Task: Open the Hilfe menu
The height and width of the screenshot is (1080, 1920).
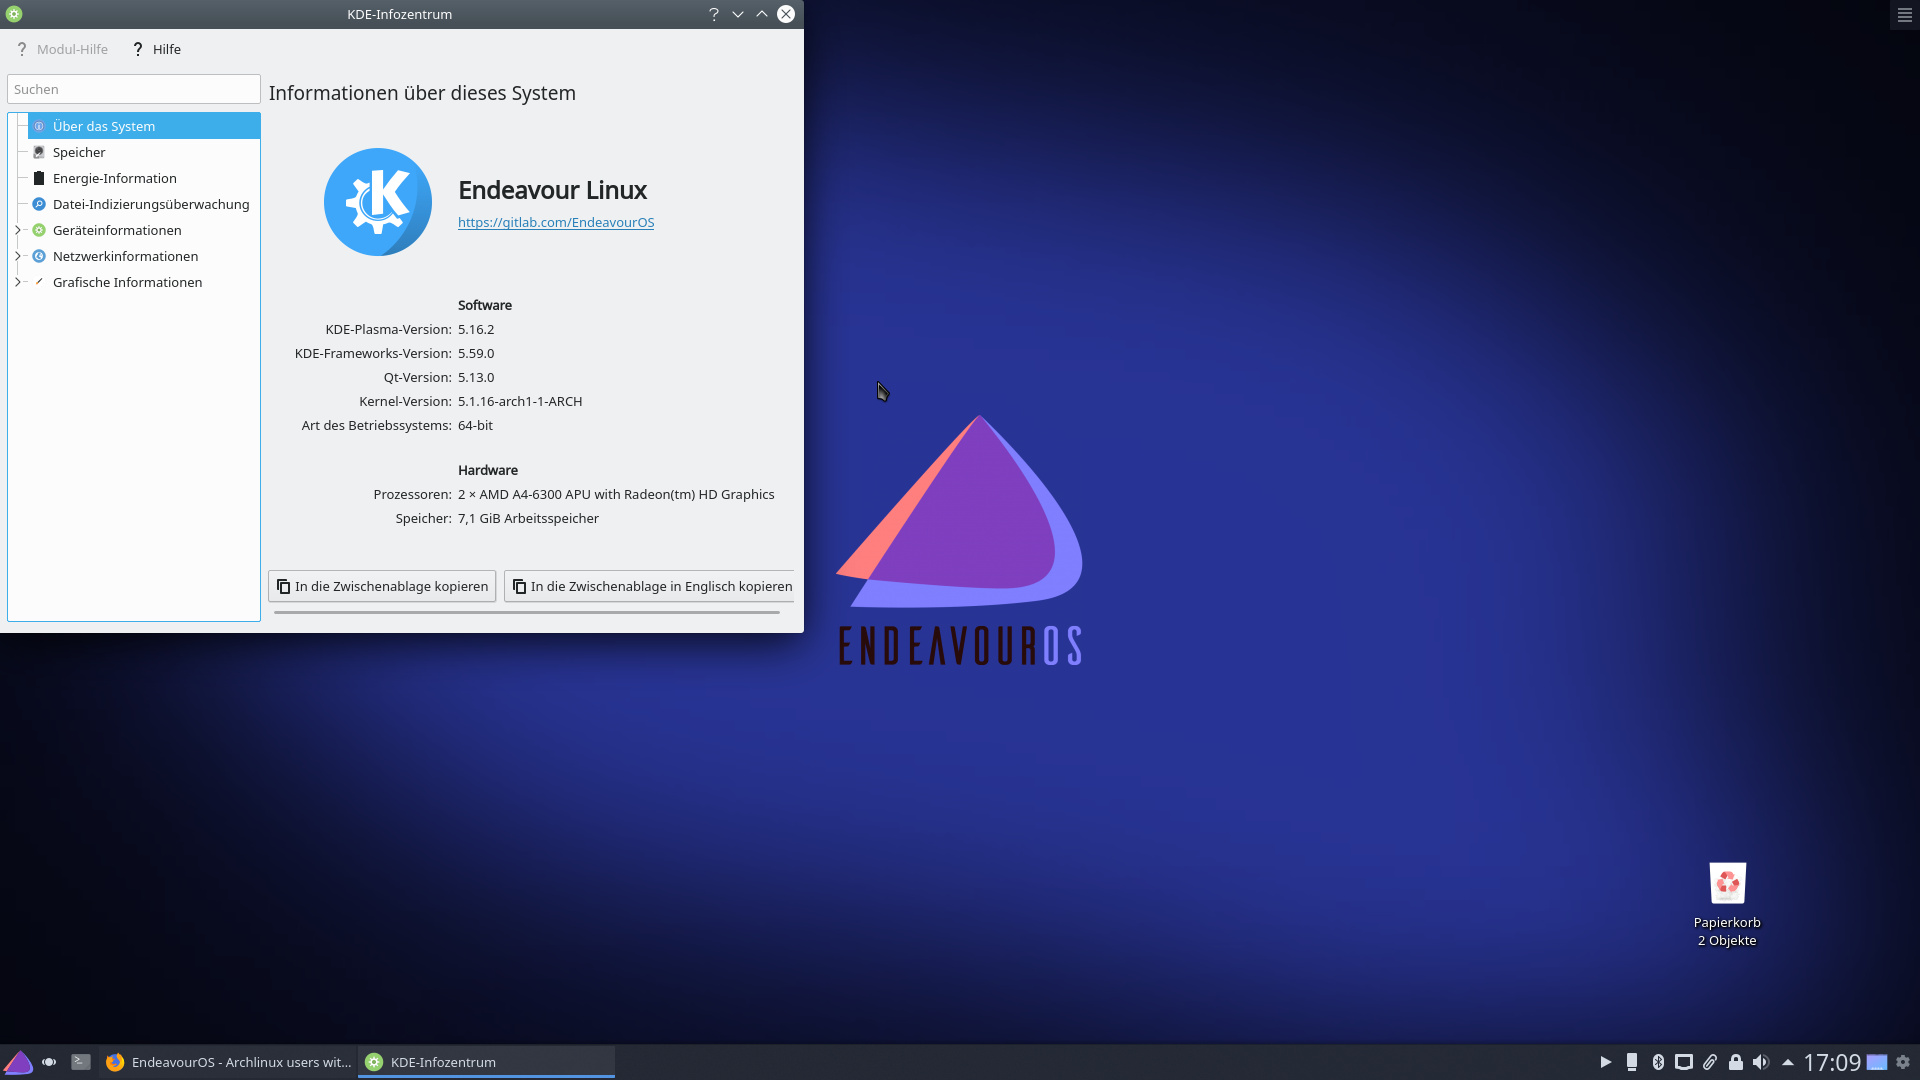Action: pos(157,49)
